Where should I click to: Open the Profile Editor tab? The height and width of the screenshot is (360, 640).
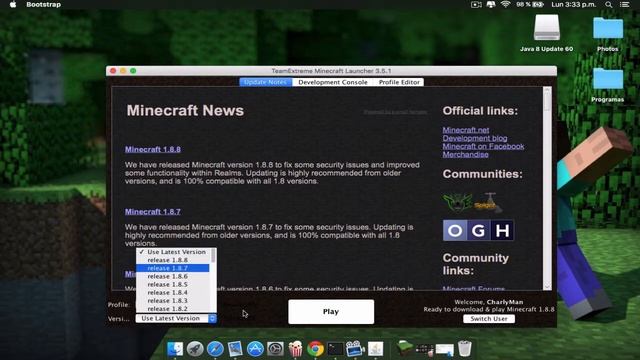coord(399,82)
